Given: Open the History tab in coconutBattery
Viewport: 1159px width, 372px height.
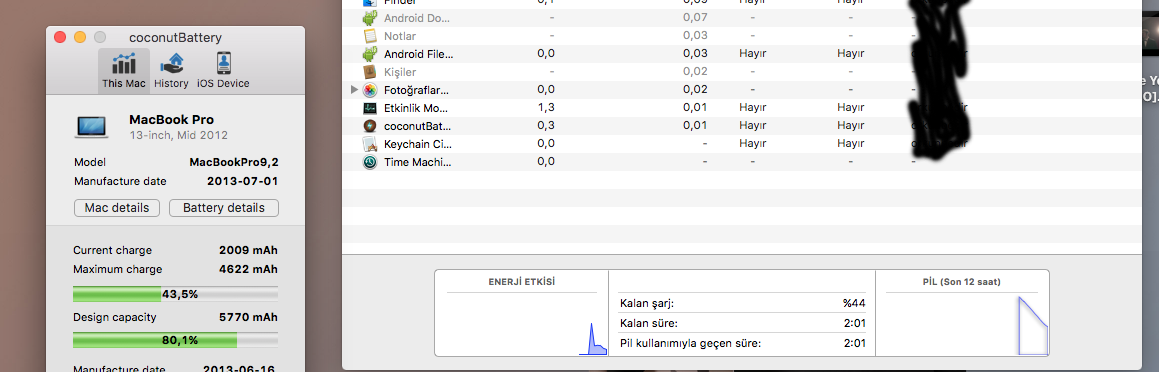Looking at the screenshot, I should [x=171, y=71].
